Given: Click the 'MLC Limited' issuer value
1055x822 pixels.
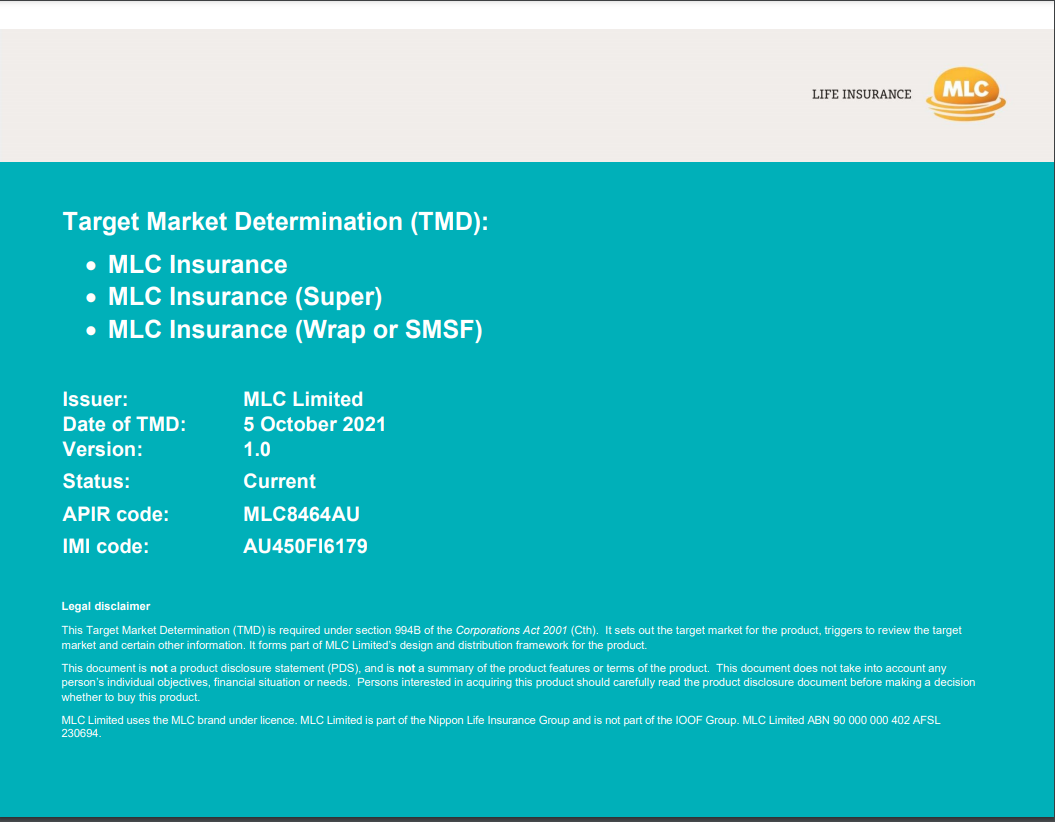Looking at the screenshot, I should click(x=303, y=399).
